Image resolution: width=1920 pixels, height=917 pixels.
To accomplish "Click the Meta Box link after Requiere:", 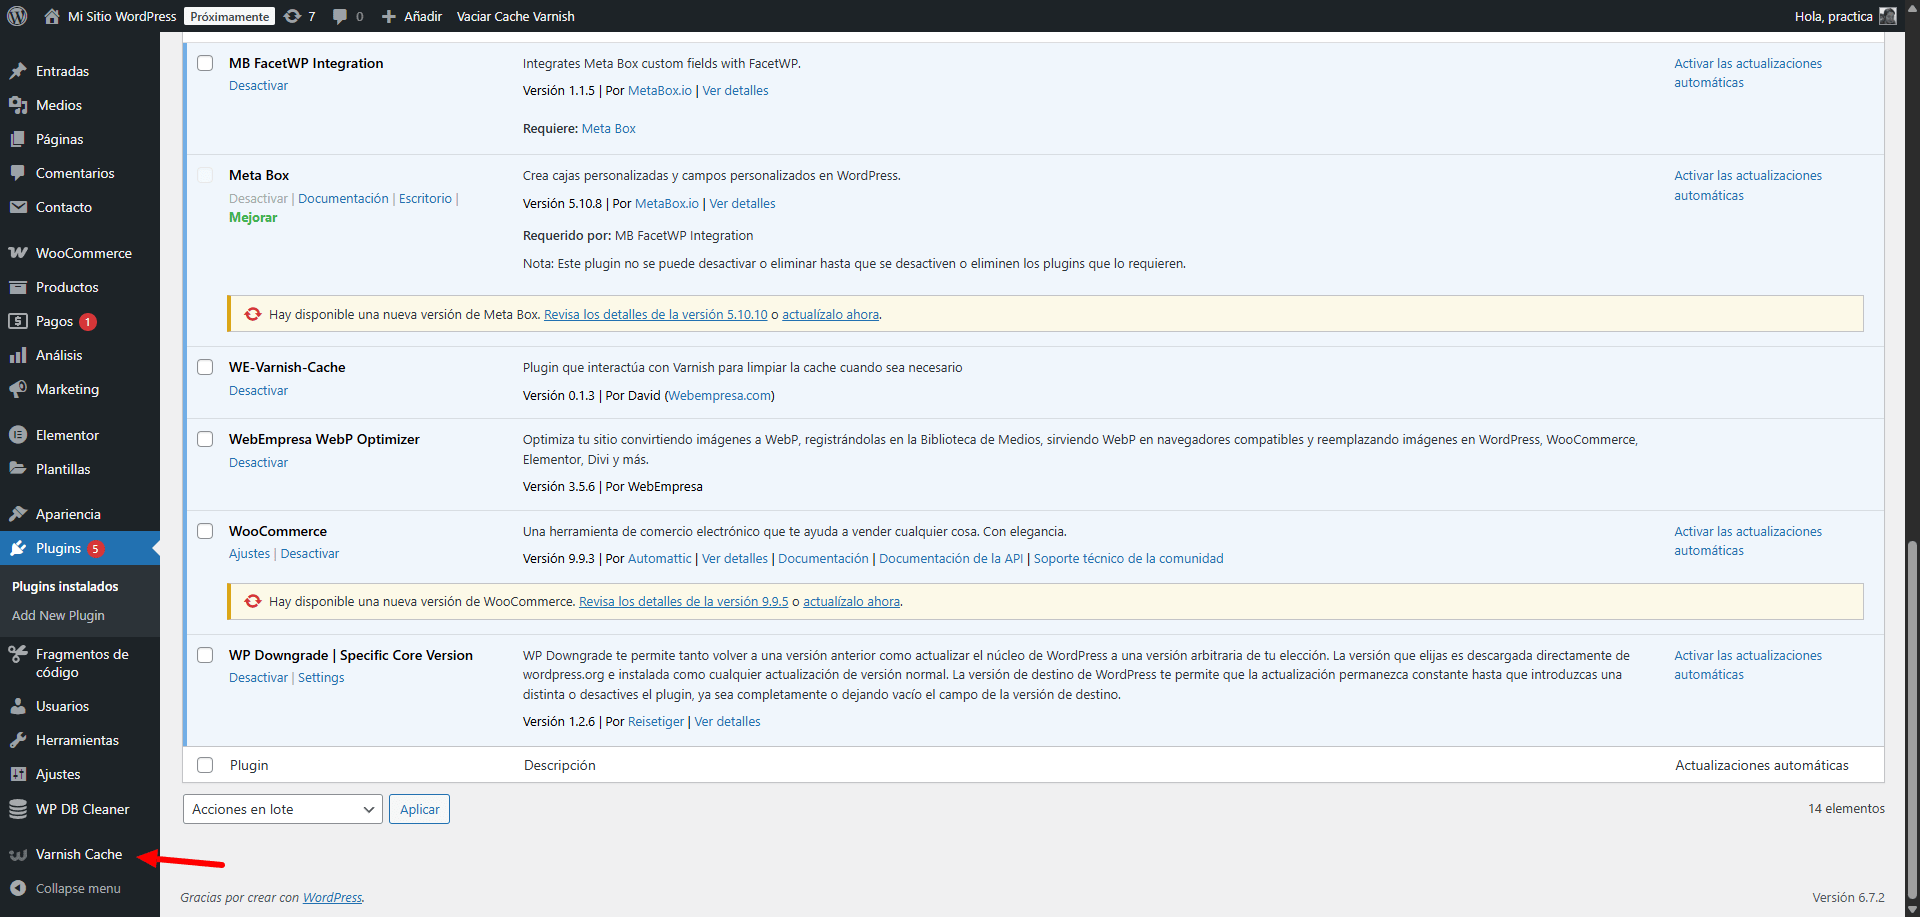I will (x=609, y=128).
